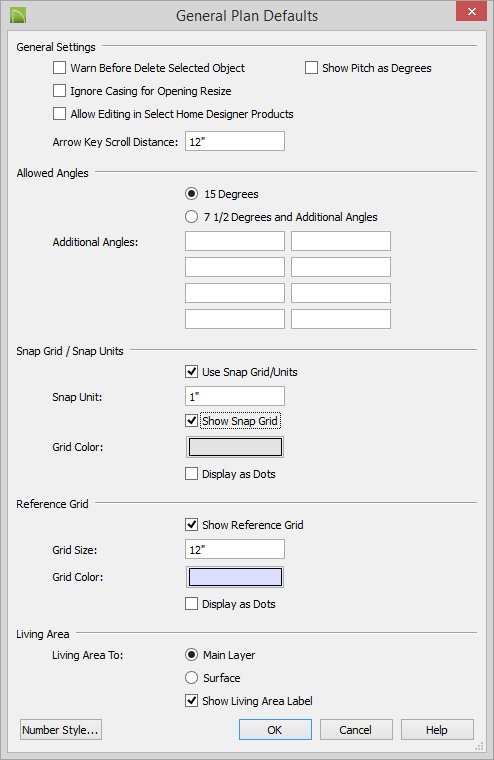Open the Snap Grid color swatch
Viewport: 494px width, 760px height.
coord(235,447)
